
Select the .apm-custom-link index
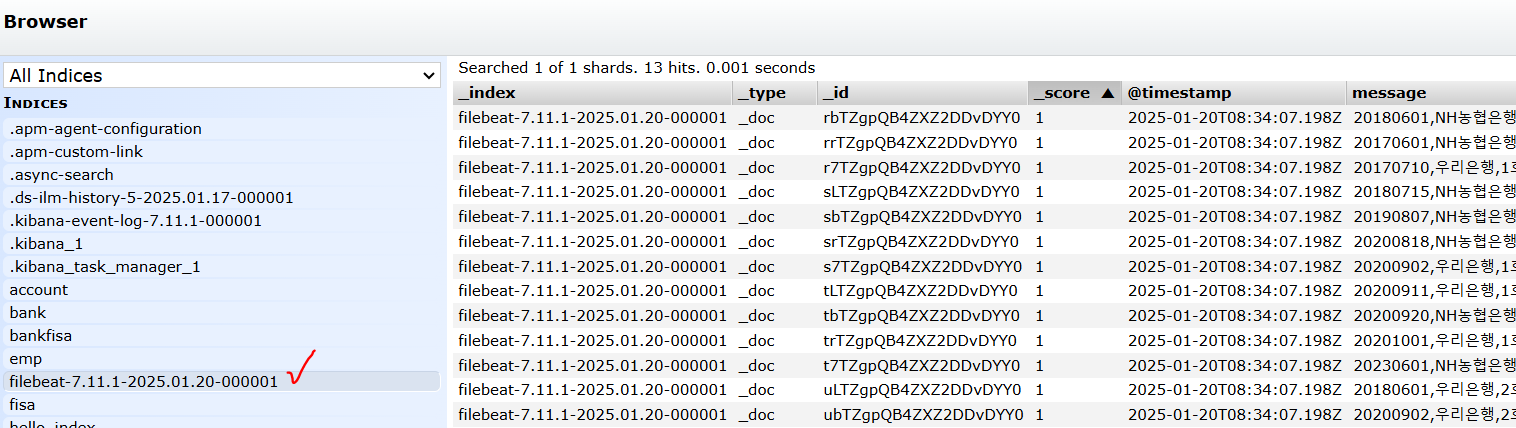pos(76,152)
